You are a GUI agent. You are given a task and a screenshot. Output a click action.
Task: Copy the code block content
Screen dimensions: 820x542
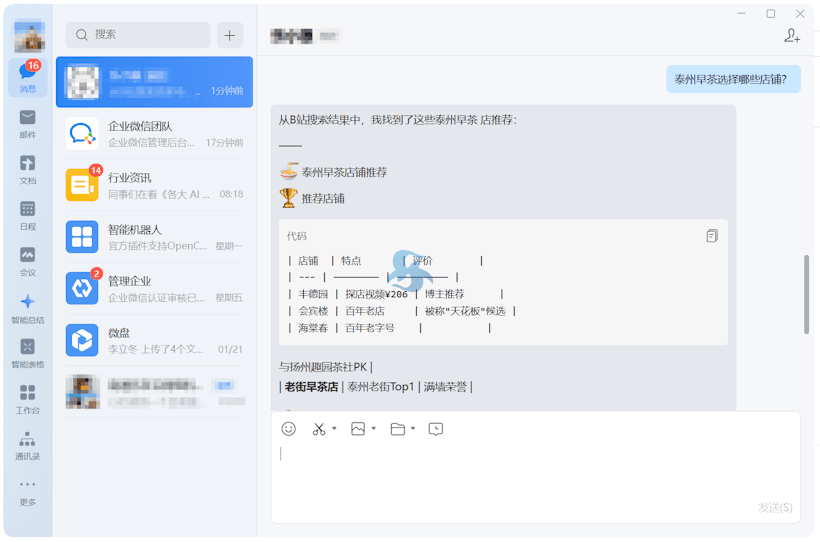coord(712,236)
